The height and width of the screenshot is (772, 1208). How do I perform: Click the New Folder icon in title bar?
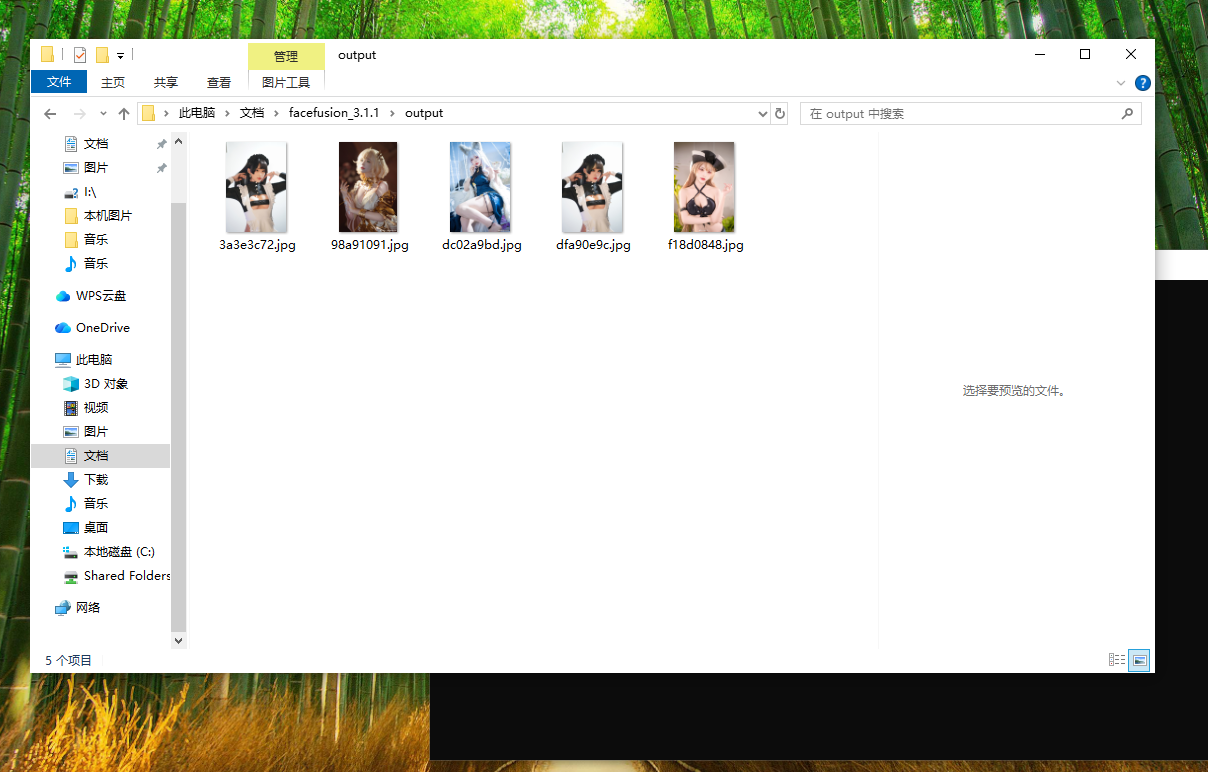point(102,55)
